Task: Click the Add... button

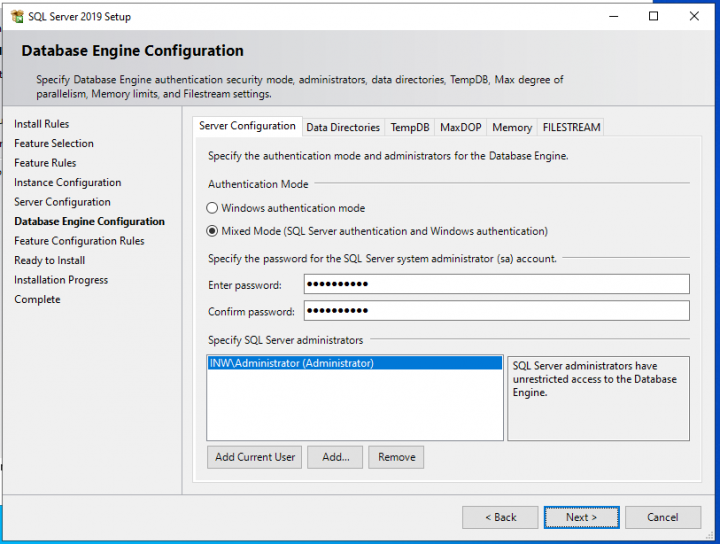Action: click(335, 457)
